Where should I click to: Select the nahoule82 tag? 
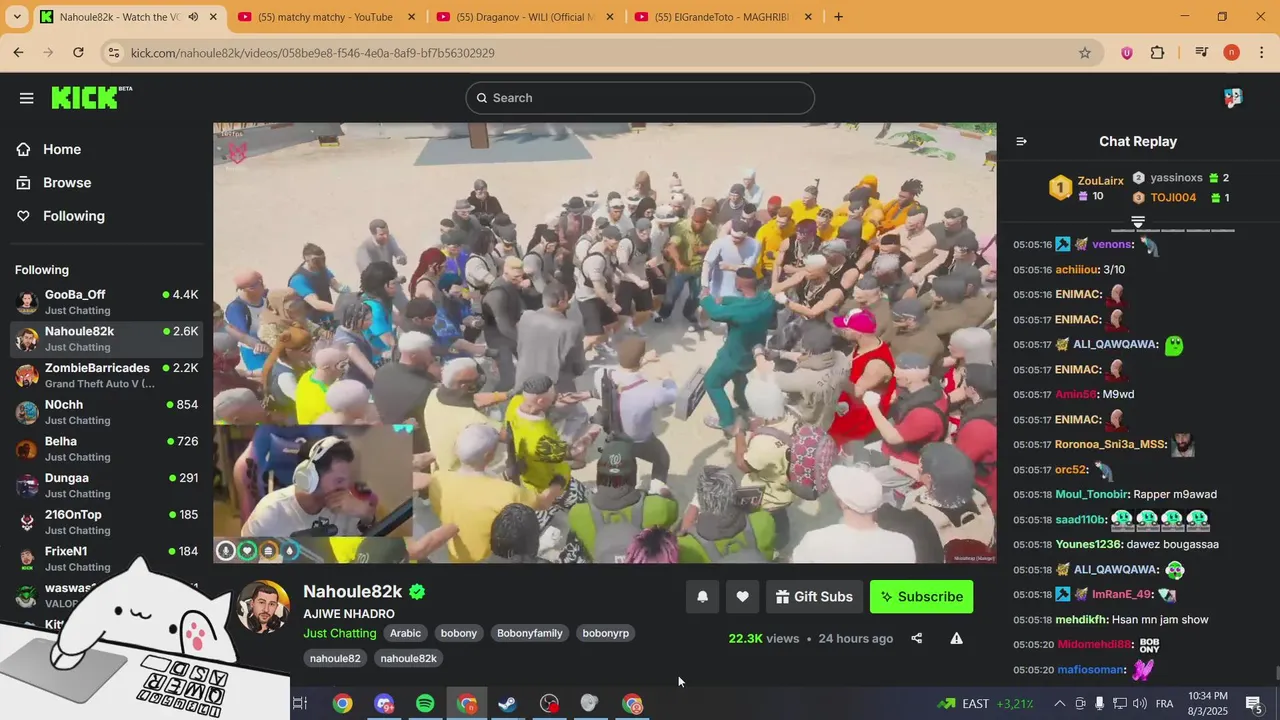click(335, 658)
